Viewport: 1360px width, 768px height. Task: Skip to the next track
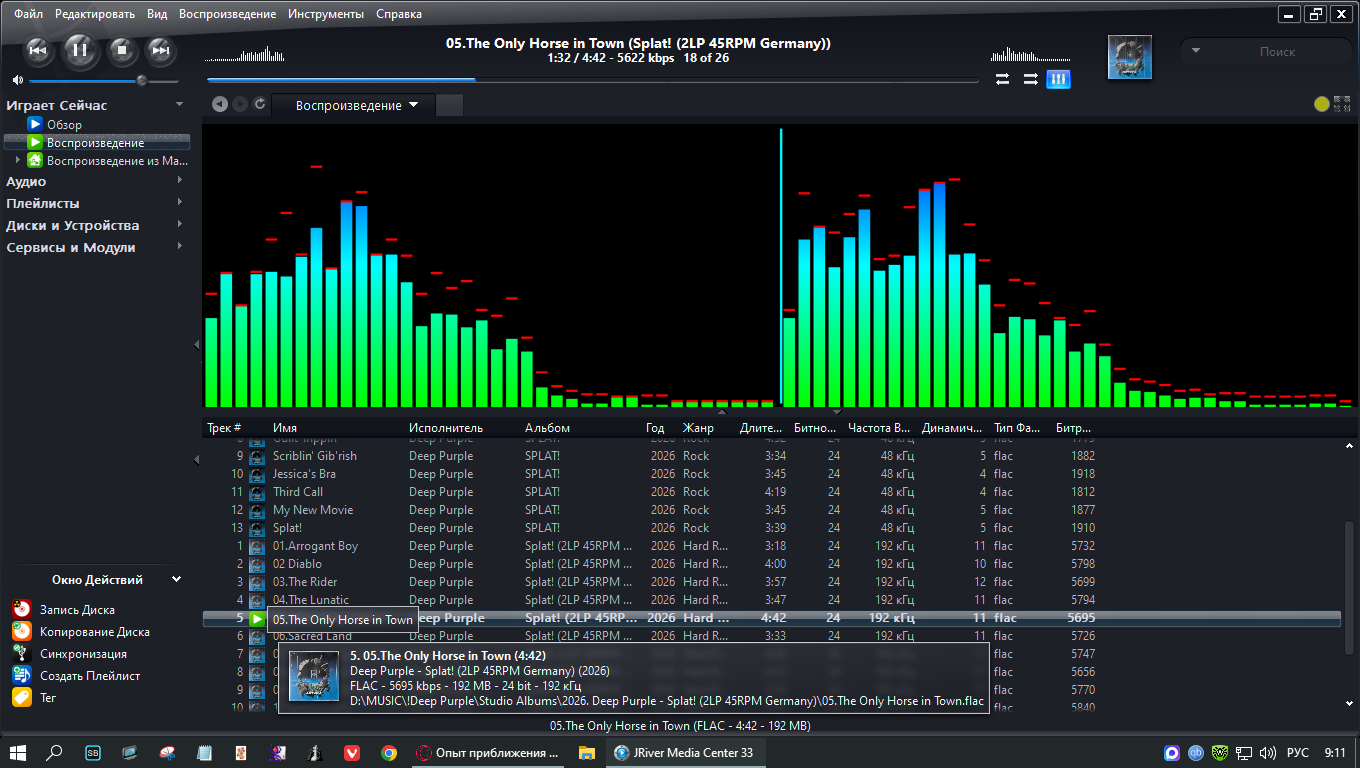161,50
